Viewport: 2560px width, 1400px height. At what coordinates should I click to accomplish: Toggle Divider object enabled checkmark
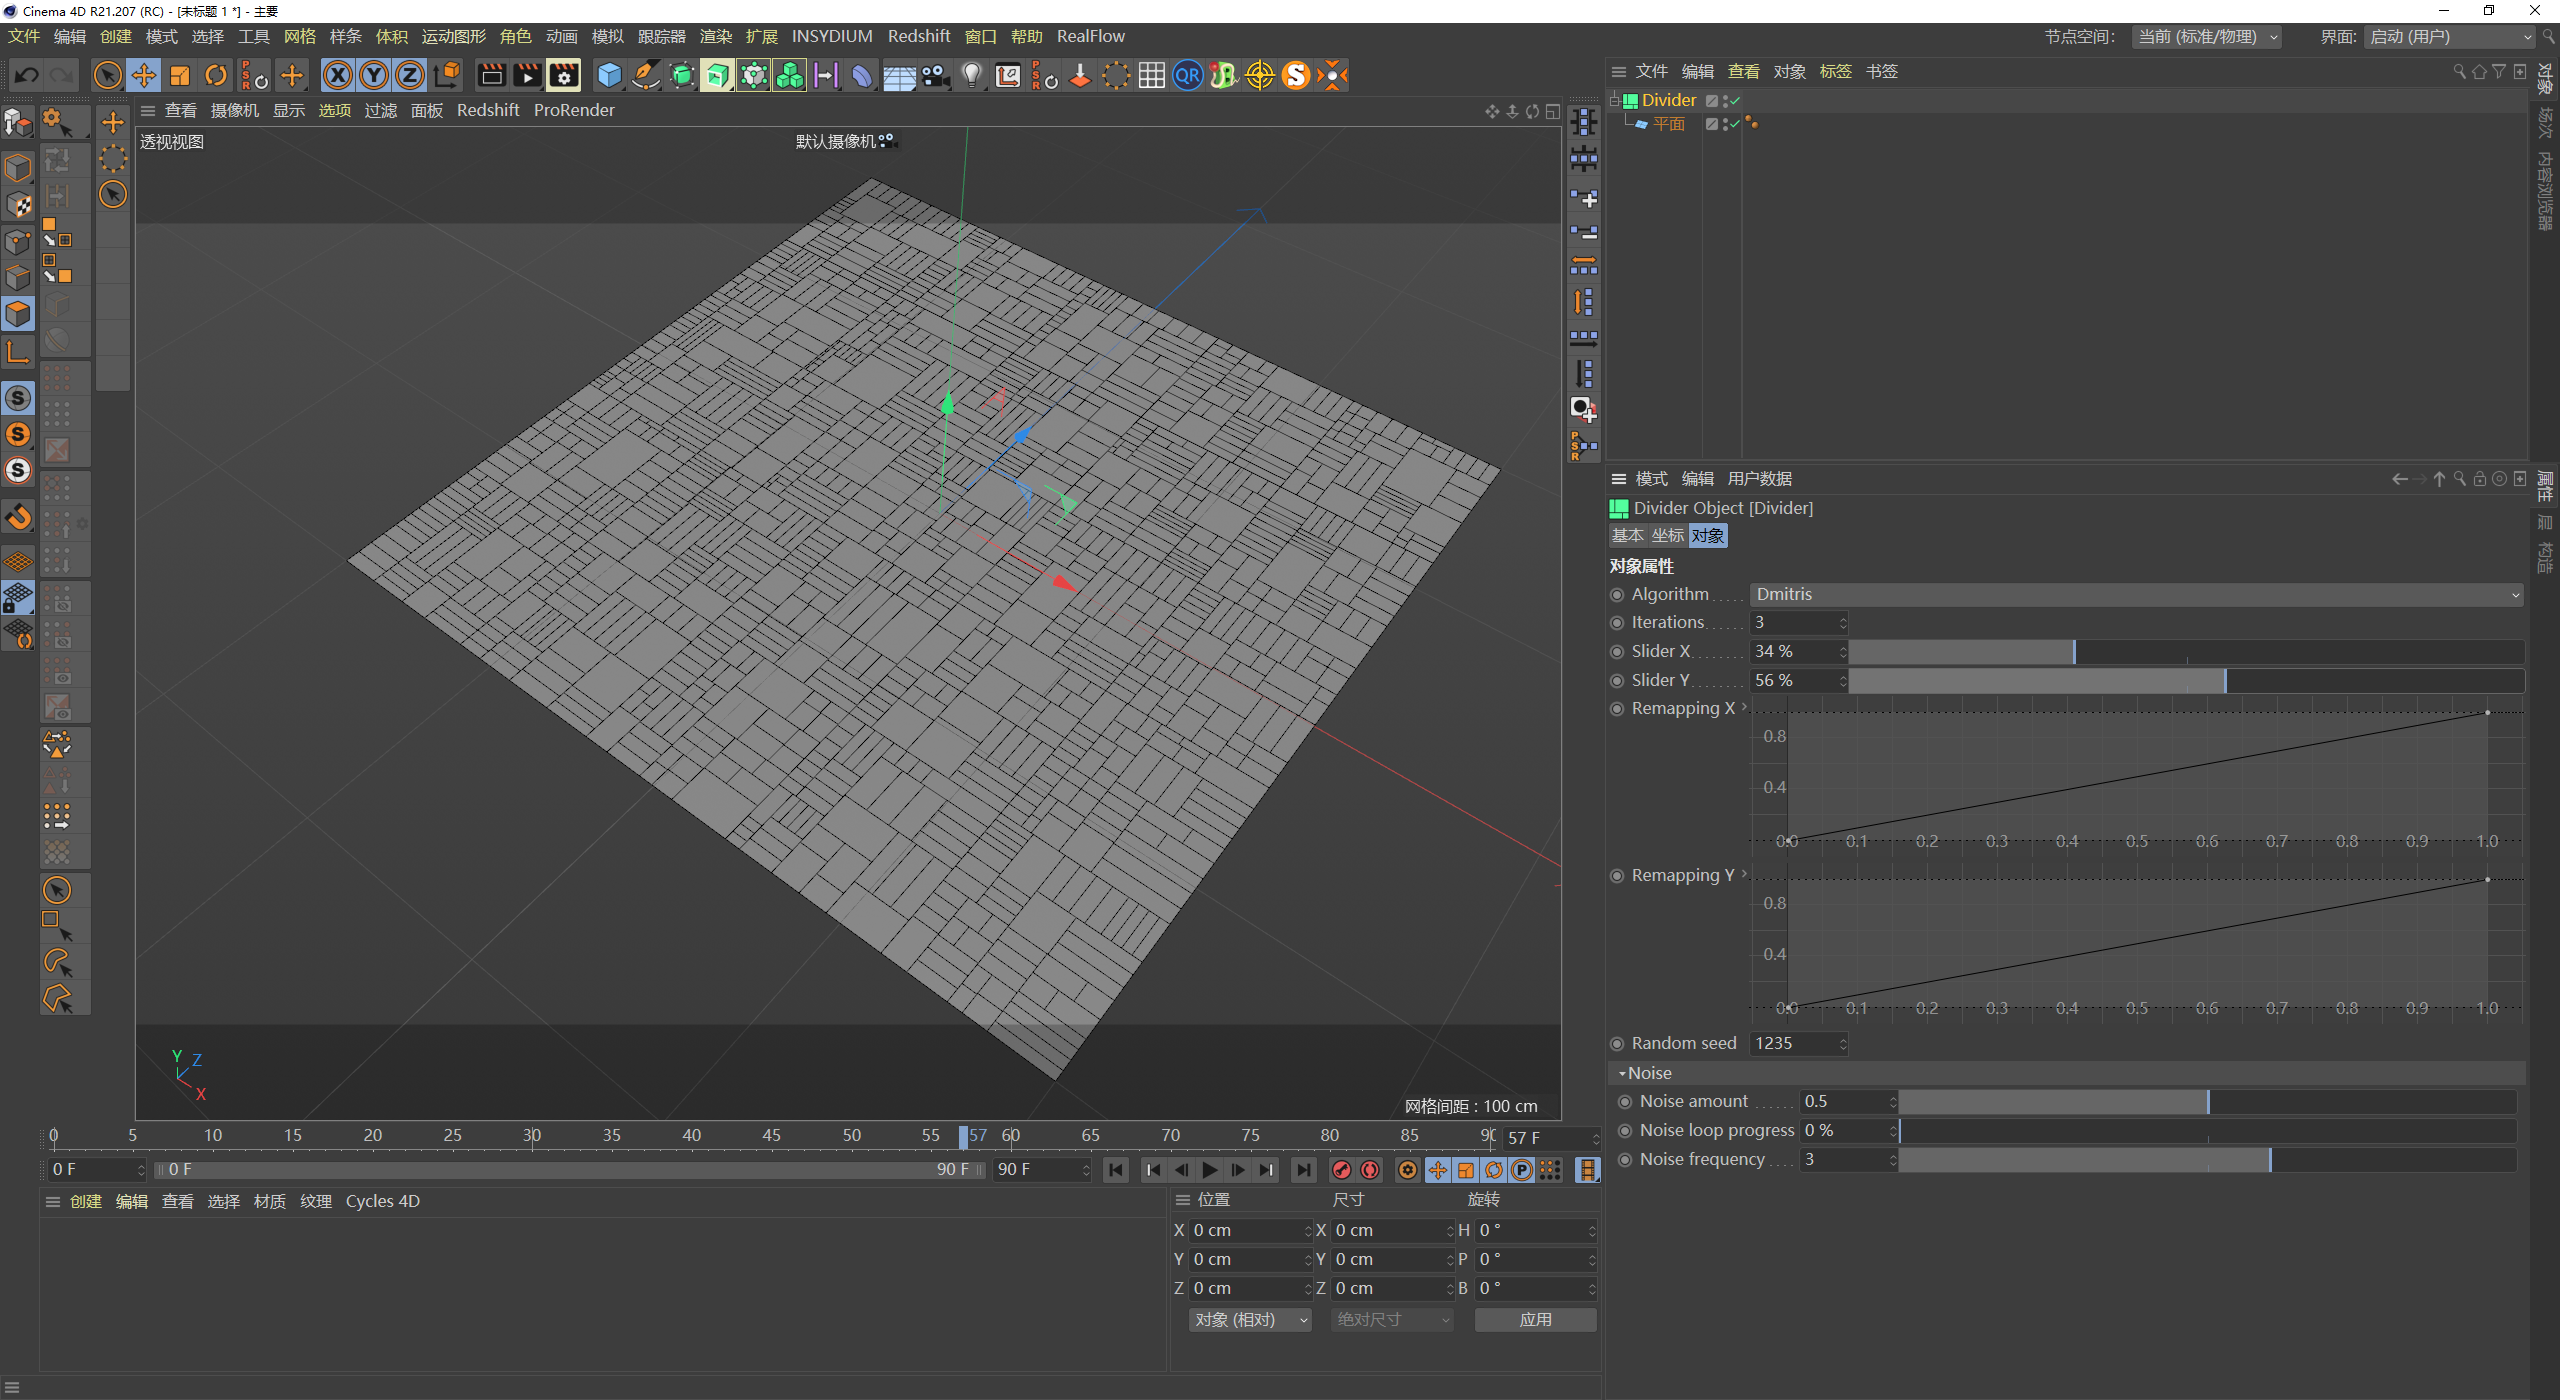point(1735,100)
